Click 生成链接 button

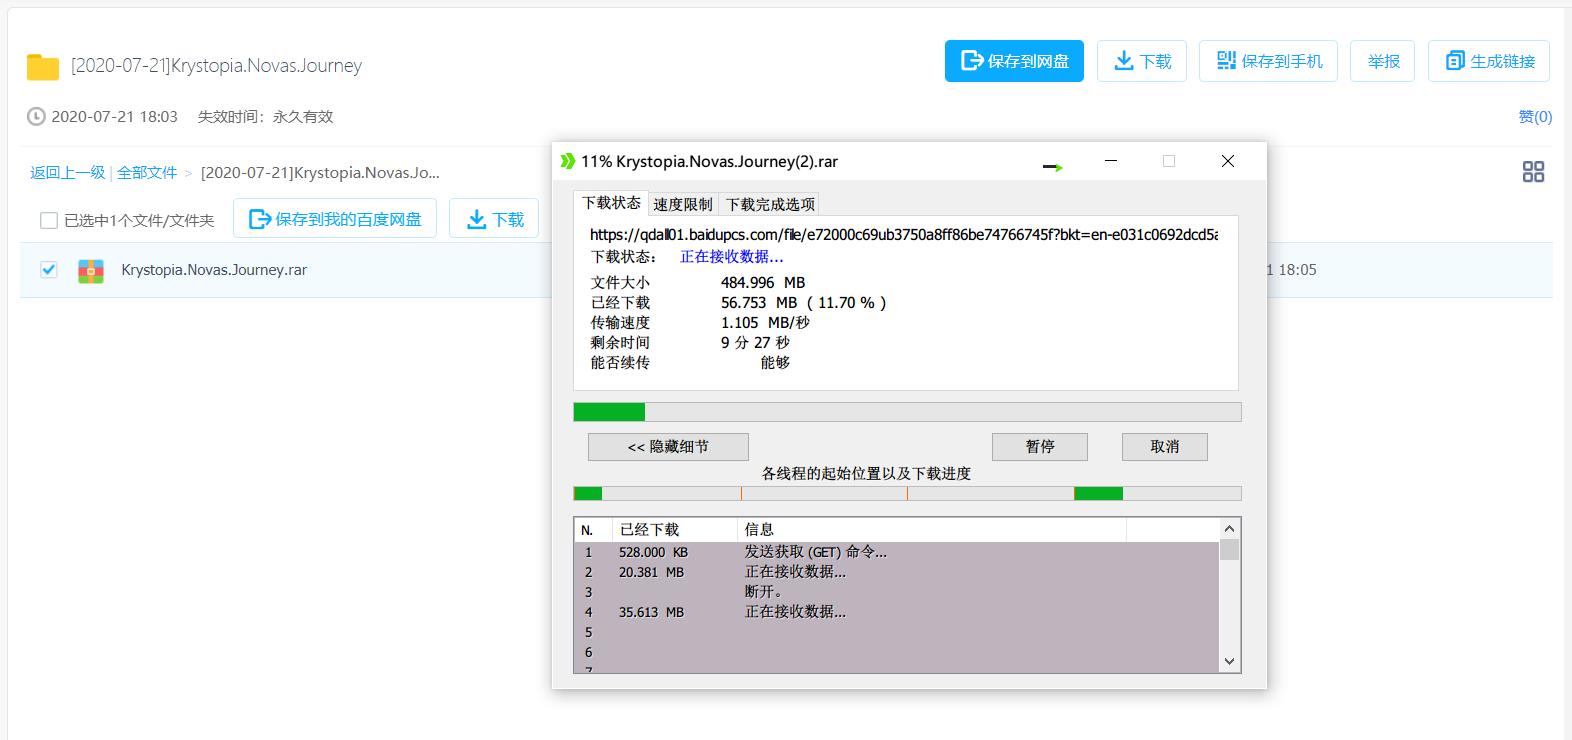(x=1489, y=61)
